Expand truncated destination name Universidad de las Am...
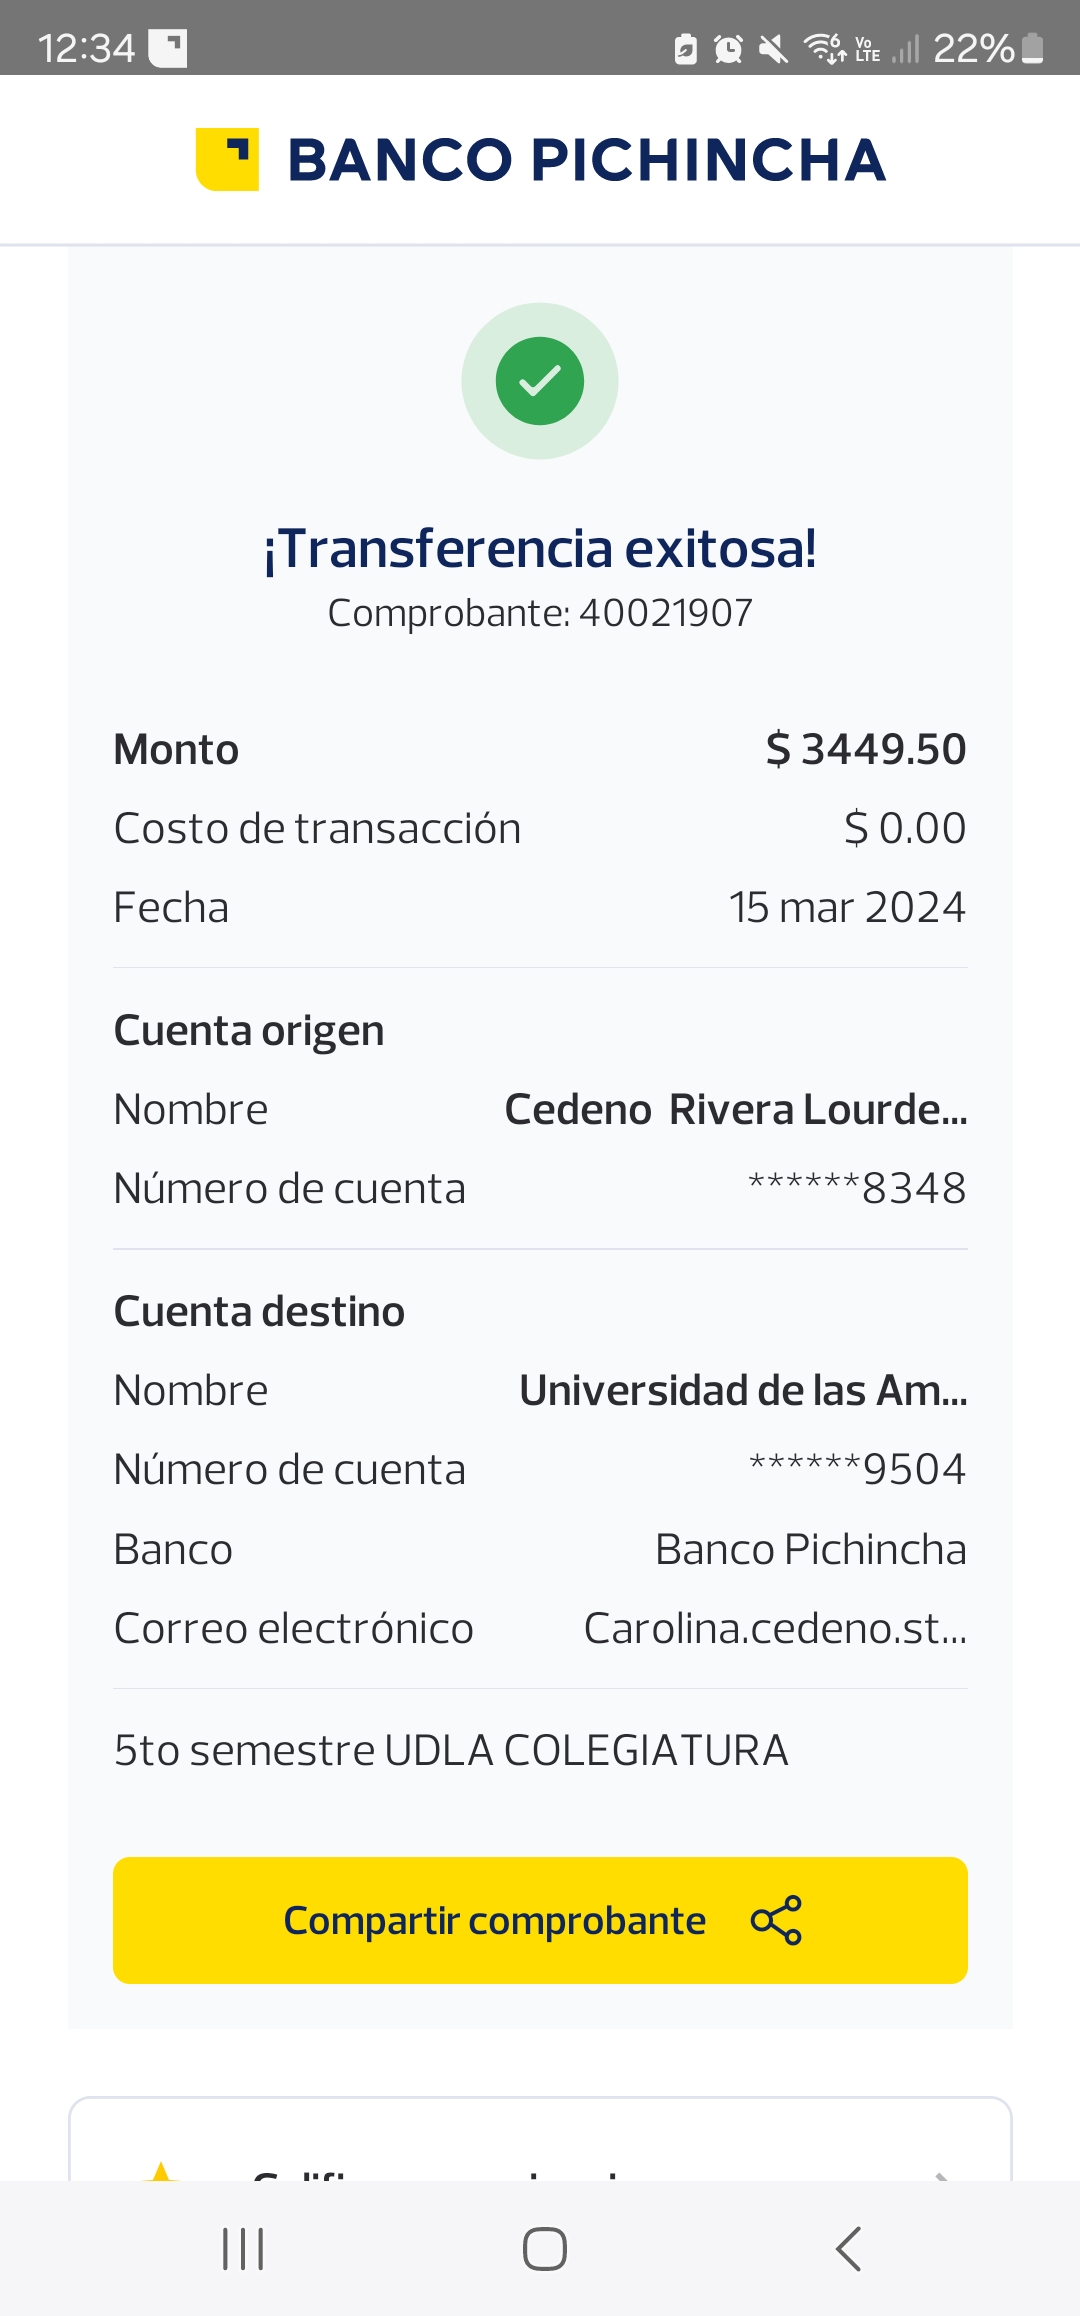Screen dimensions: 1080x2316 742,1390
